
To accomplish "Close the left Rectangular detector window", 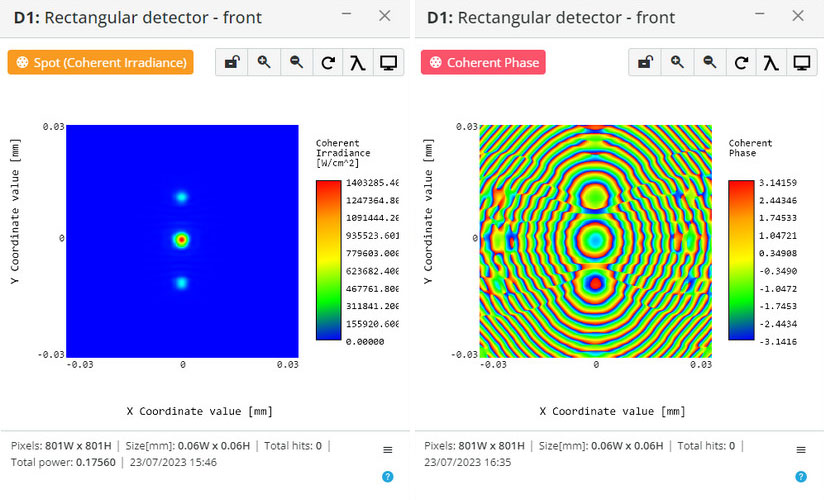I will pyautogui.click(x=385, y=16).
